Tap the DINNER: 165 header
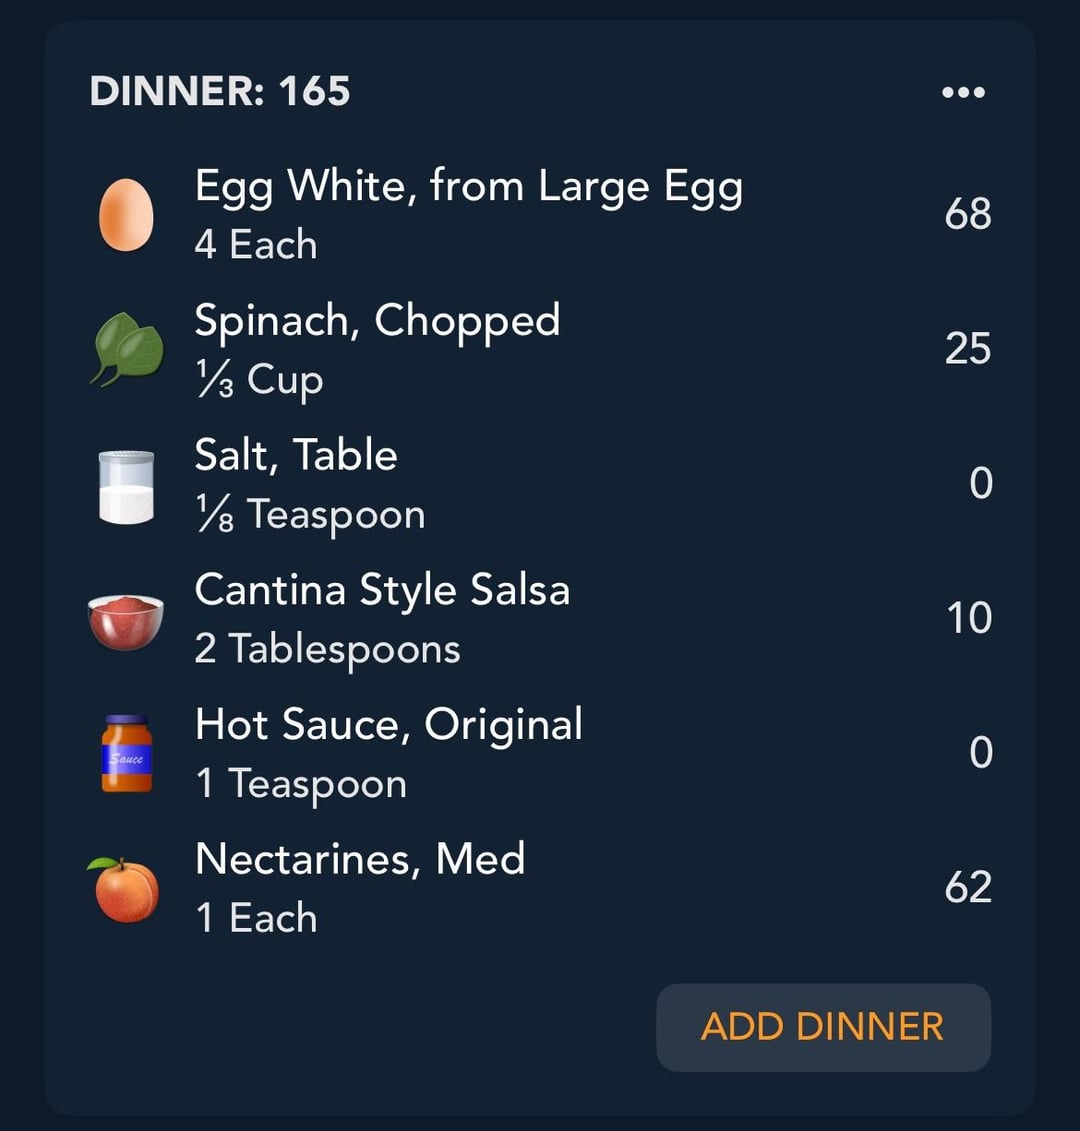Image resolution: width=1080 pixels, height=1131 pixels. (220, 92)
